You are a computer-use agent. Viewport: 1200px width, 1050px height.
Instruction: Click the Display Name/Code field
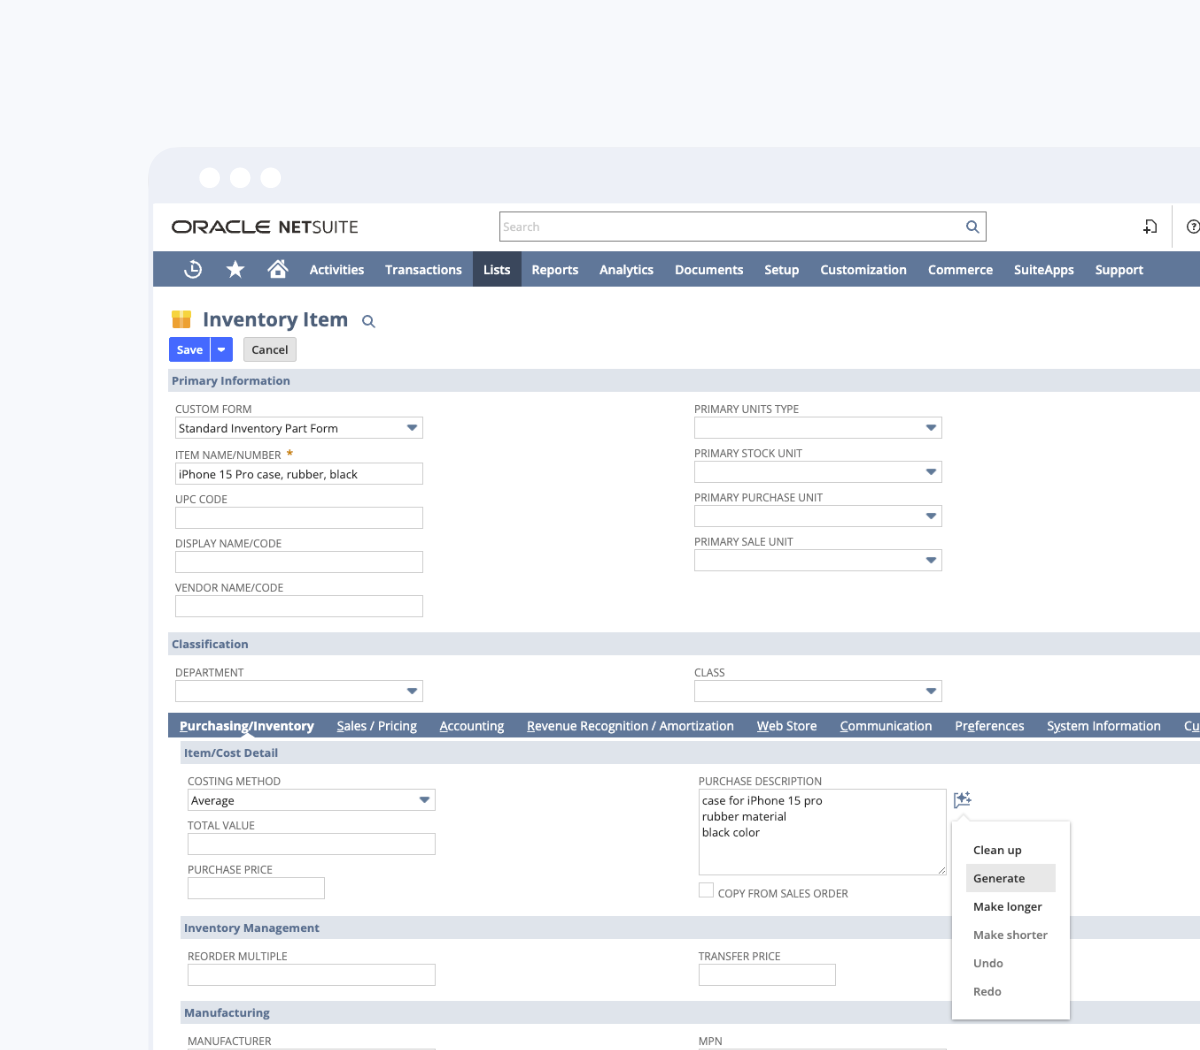[x=299, y=562]
